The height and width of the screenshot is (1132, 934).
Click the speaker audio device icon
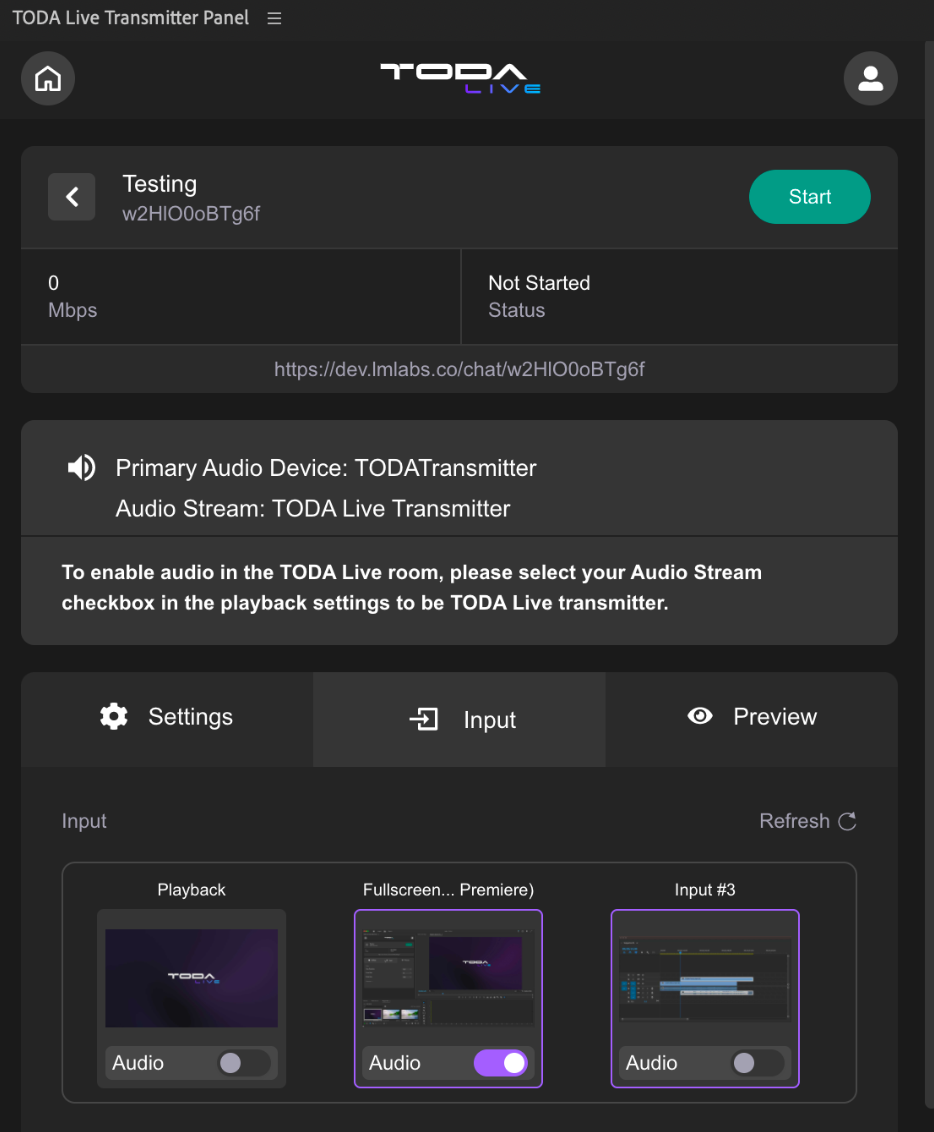click(82, 468)
